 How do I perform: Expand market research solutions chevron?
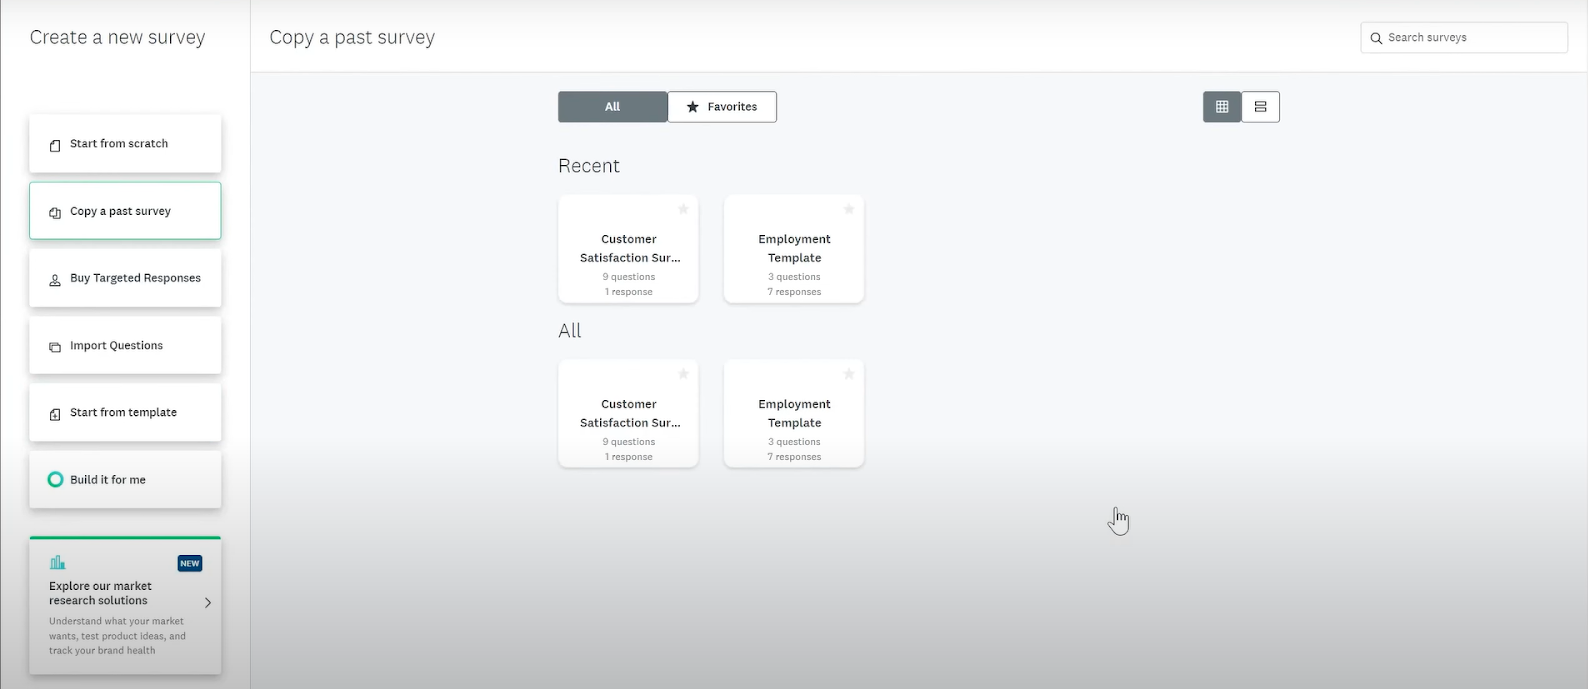[208, 603]
